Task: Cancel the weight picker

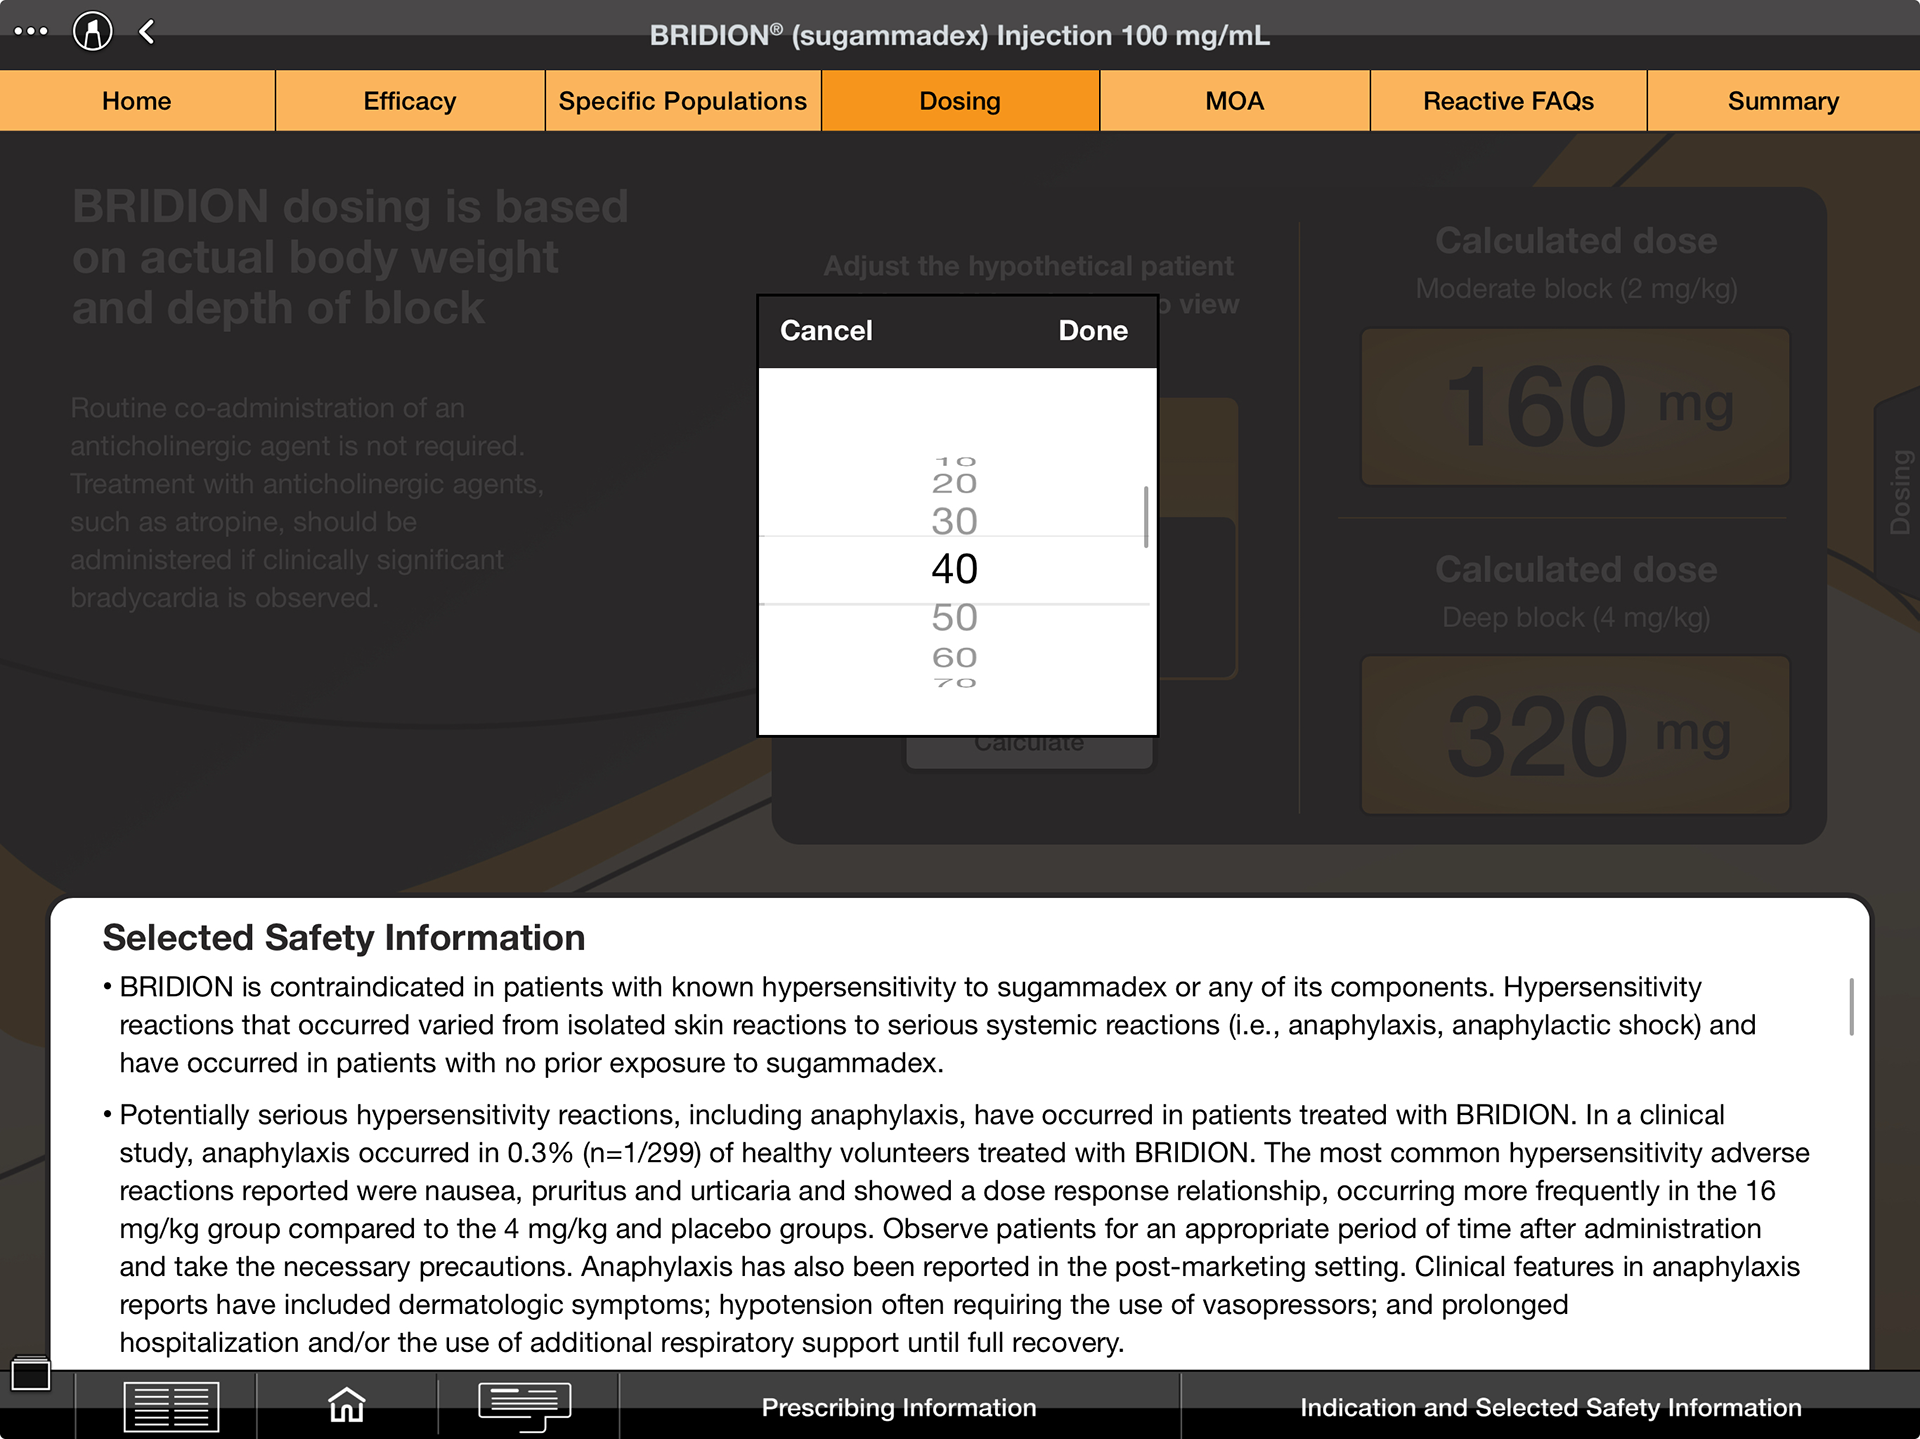Action: pos(826,331)
